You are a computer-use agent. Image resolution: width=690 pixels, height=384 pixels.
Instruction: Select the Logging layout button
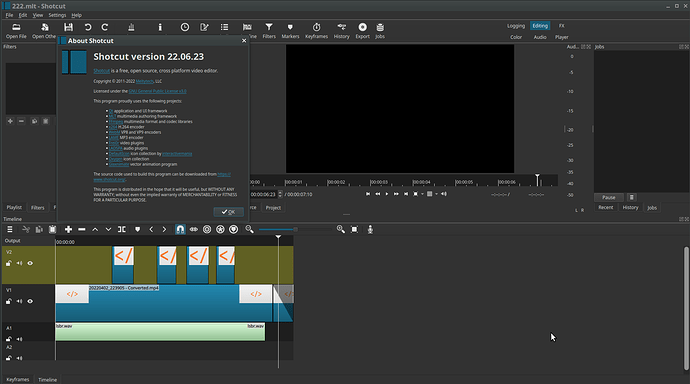point(516,26)
